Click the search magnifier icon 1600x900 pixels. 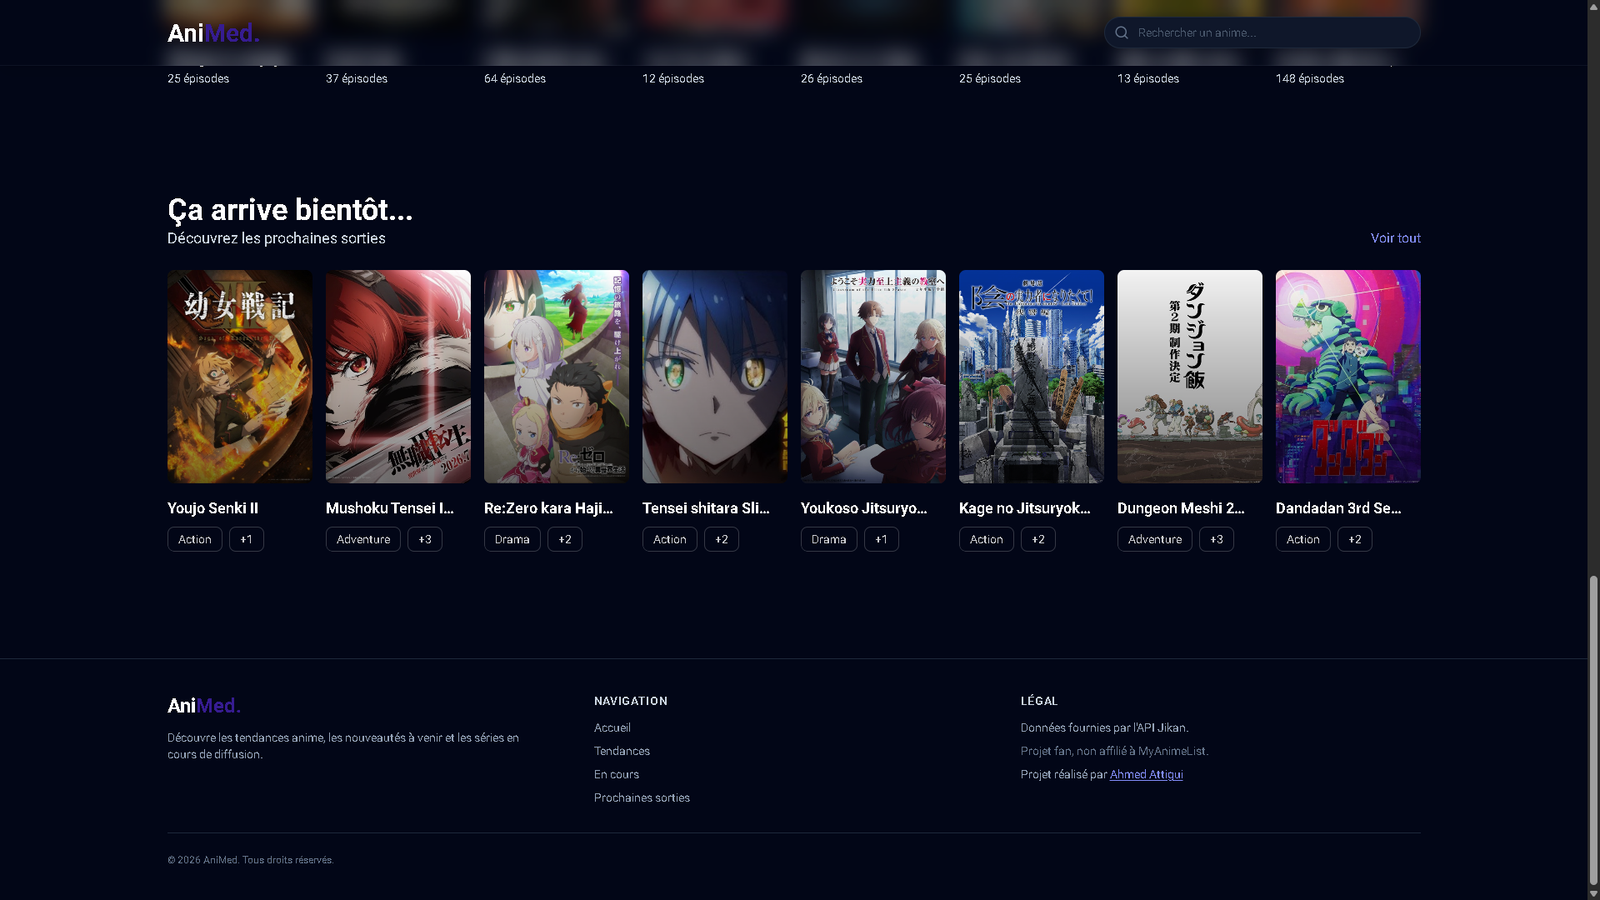click(1122, 33)
